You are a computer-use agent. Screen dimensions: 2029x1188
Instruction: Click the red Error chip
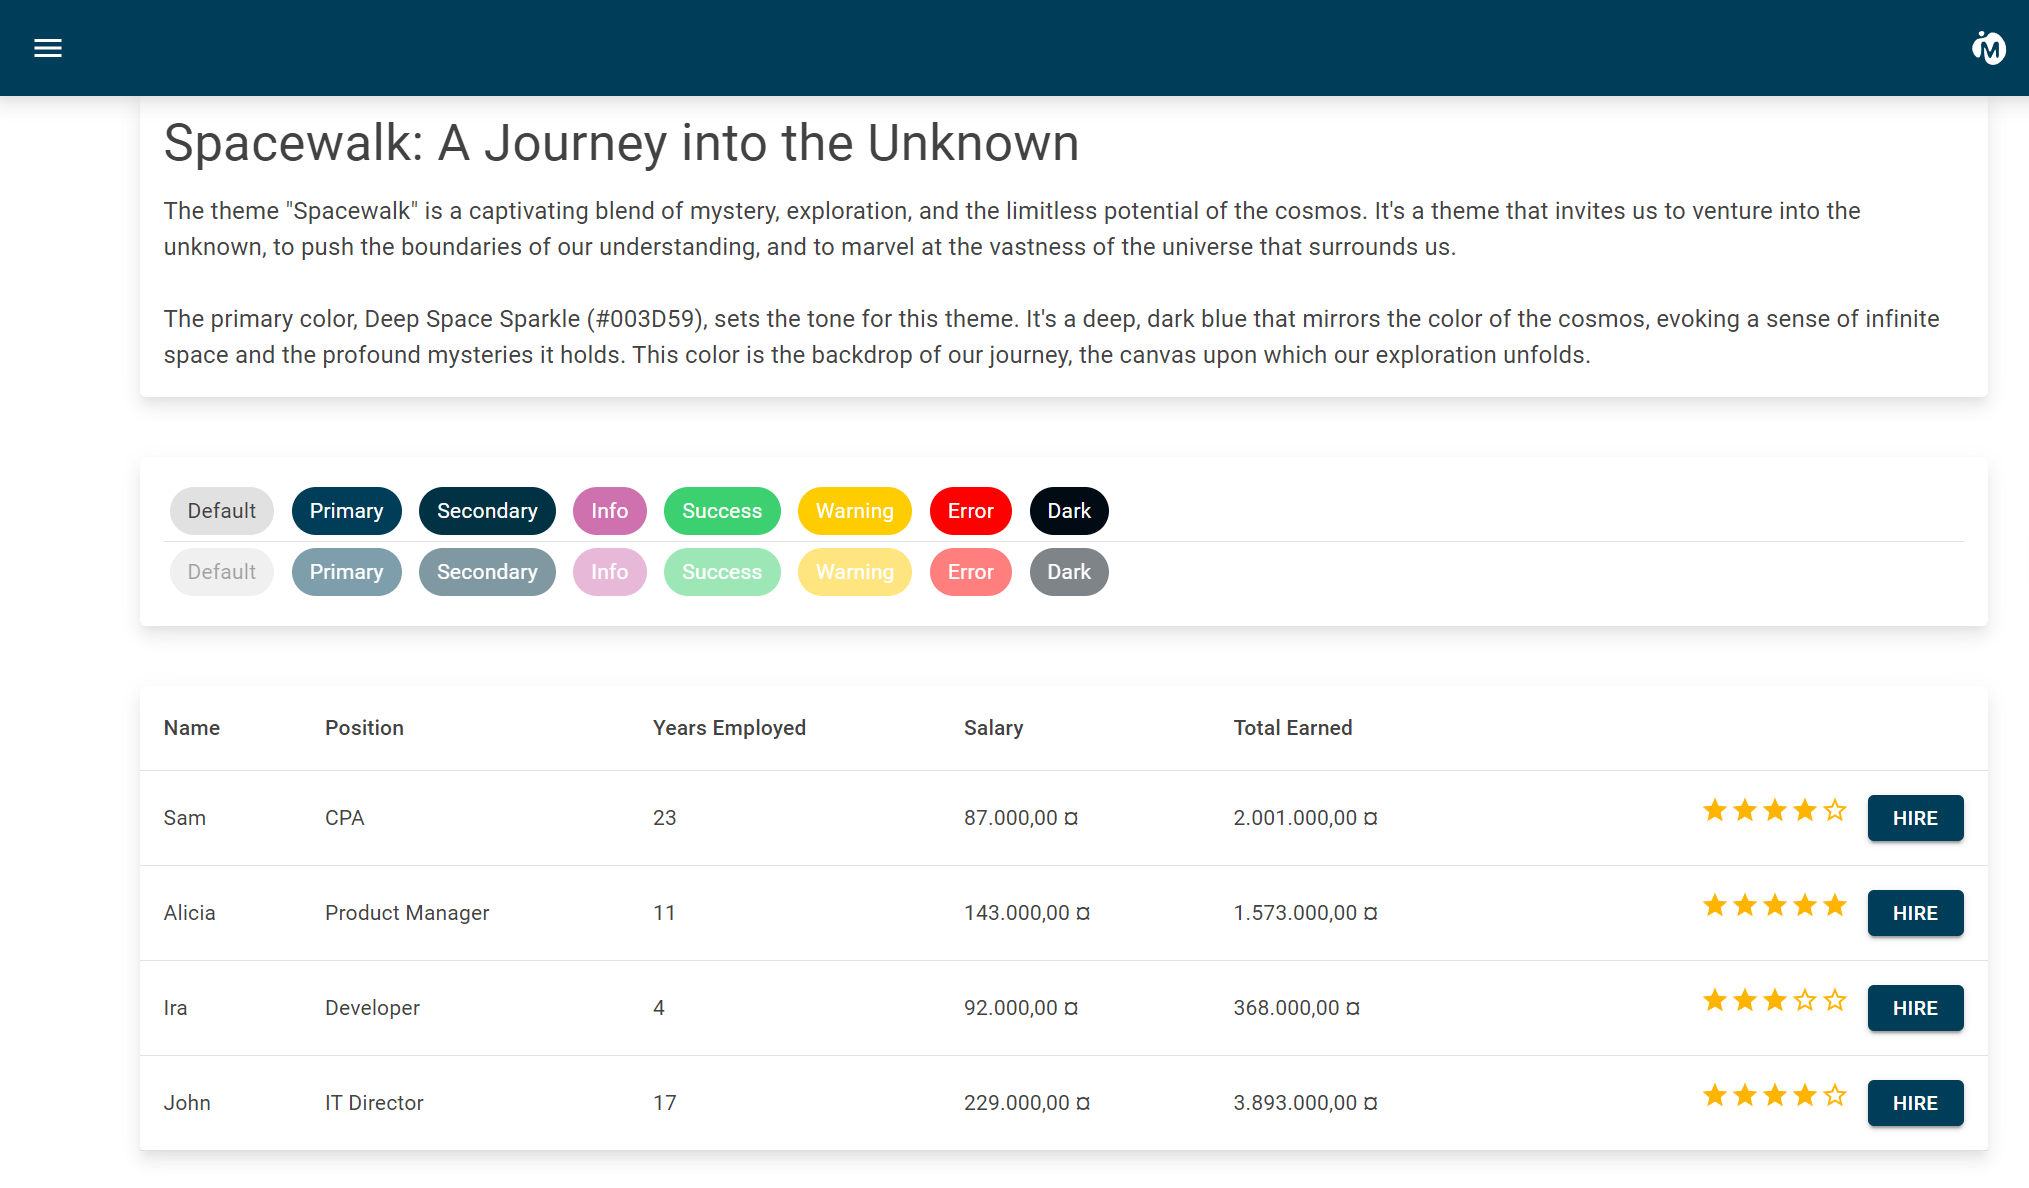pyautogui.click(x=970, y=511)
